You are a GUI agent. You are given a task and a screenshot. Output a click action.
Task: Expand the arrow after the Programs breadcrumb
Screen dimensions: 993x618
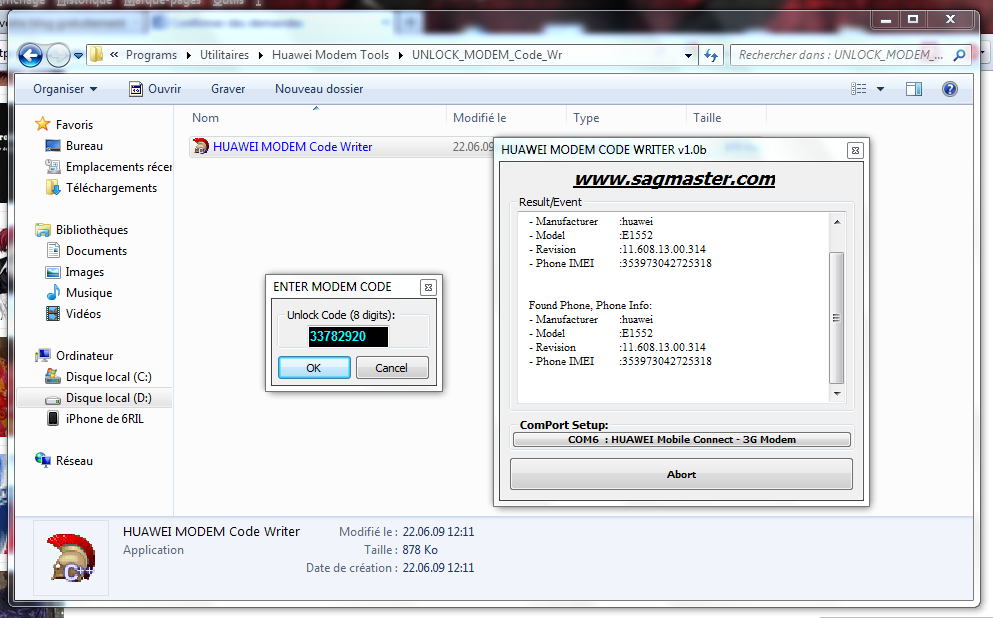point(189,55)
